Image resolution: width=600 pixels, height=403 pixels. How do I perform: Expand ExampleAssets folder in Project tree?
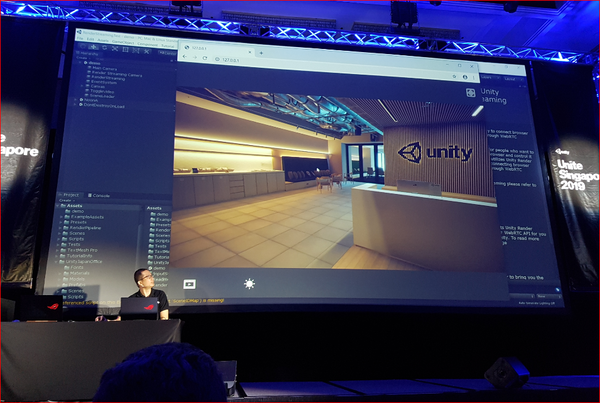60,217
